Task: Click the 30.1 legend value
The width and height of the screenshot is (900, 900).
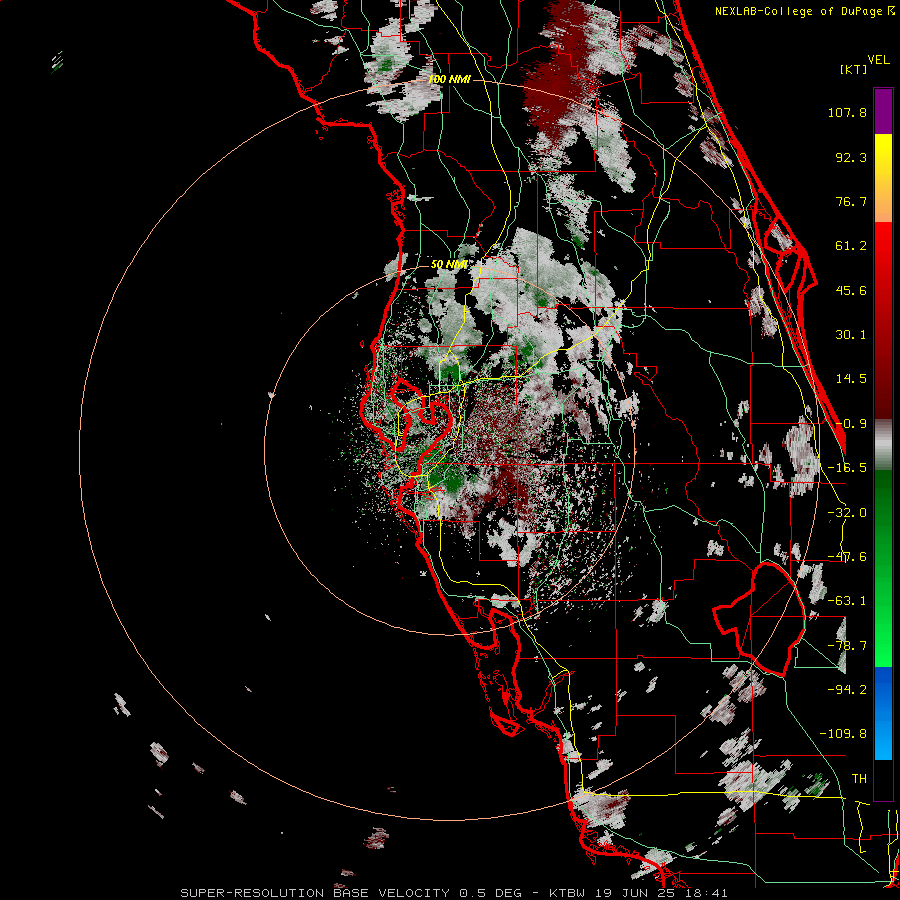Action: pyautogui.click(x=851, y=335)
